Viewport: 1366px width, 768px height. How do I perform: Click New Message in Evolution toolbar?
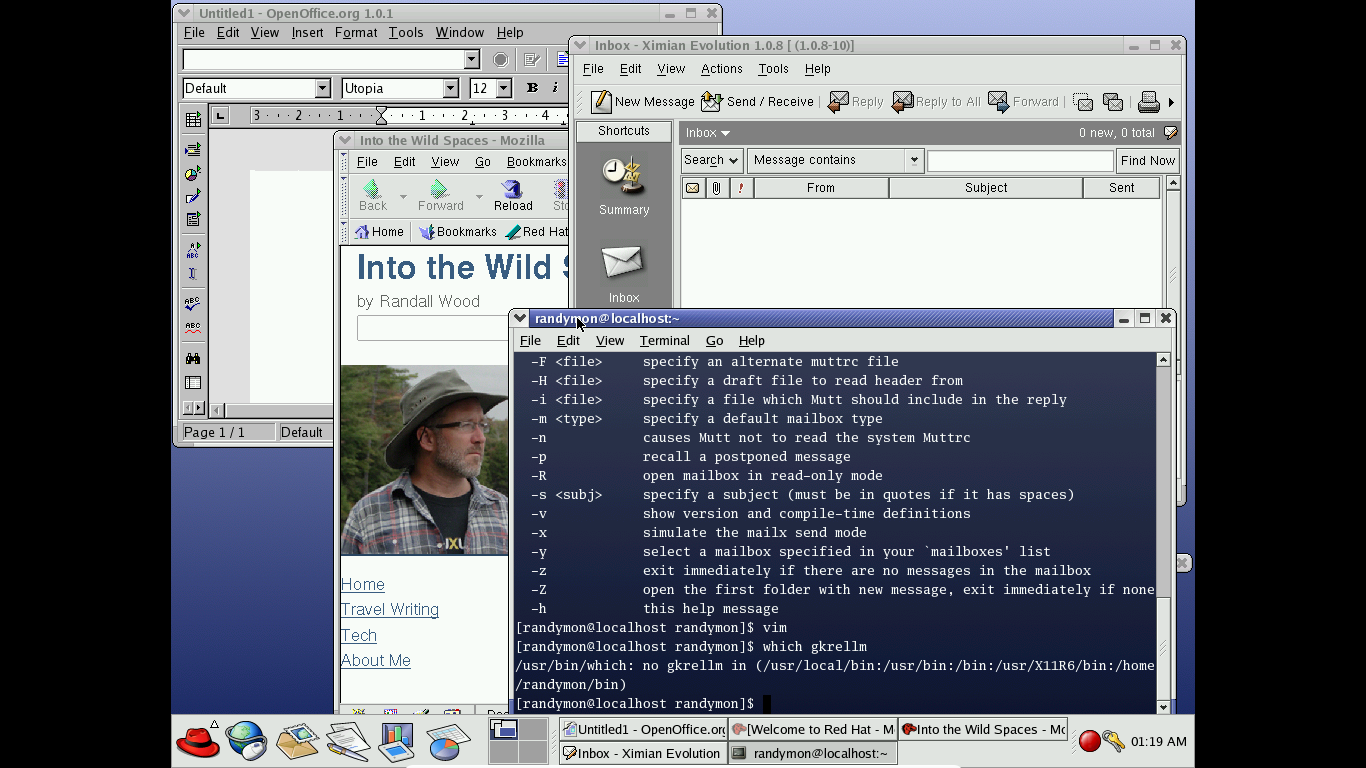tap(643, 101)
